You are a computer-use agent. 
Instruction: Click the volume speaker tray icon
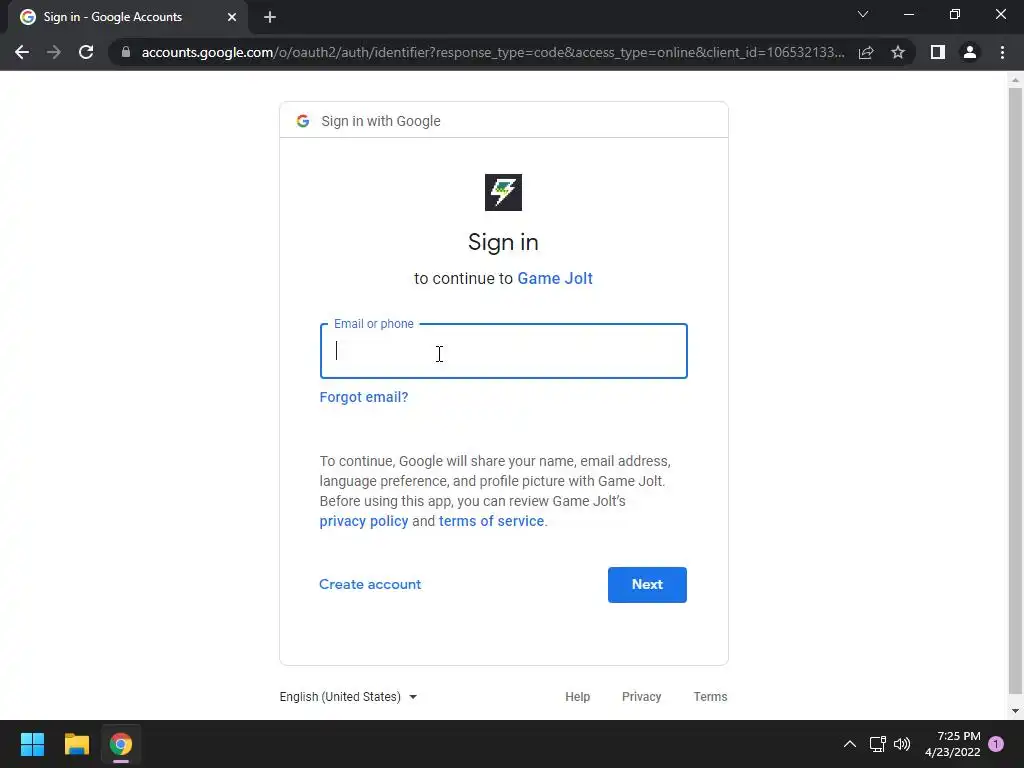point(902,744)
